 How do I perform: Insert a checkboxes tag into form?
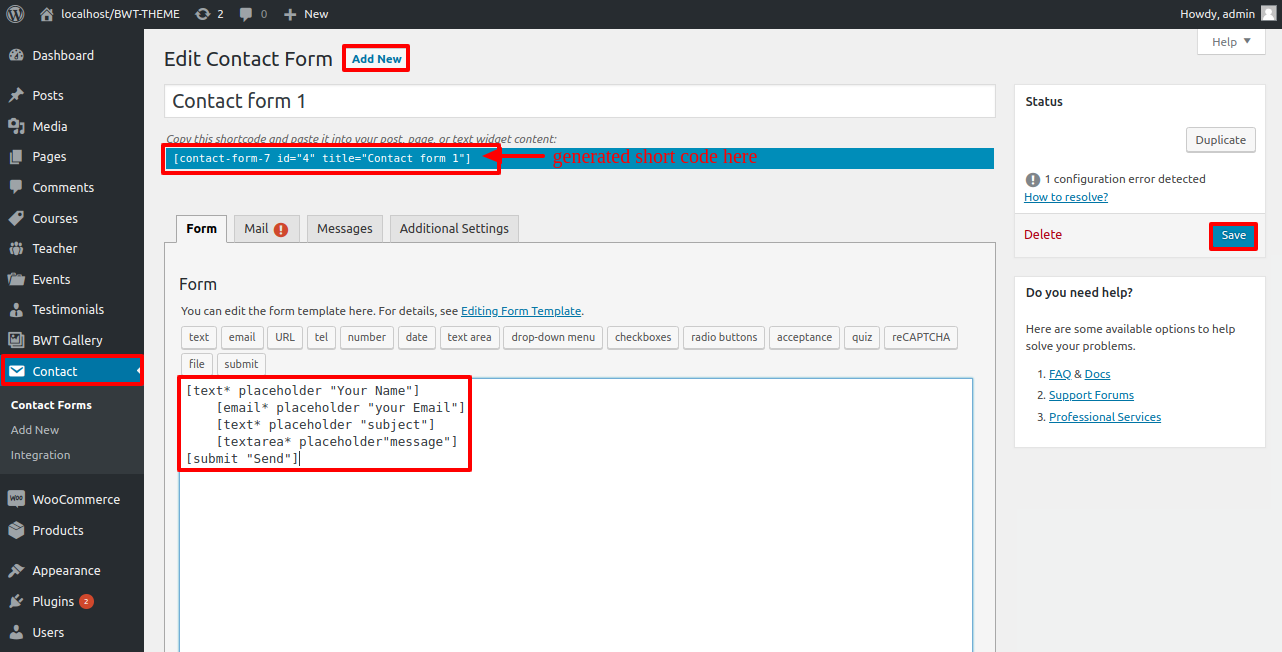pyautogui.click(x=643, y=337)
